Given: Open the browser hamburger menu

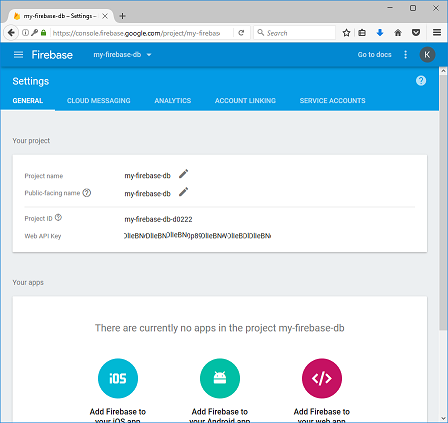Looking at the screenshot, I should (x=437, y=33).
